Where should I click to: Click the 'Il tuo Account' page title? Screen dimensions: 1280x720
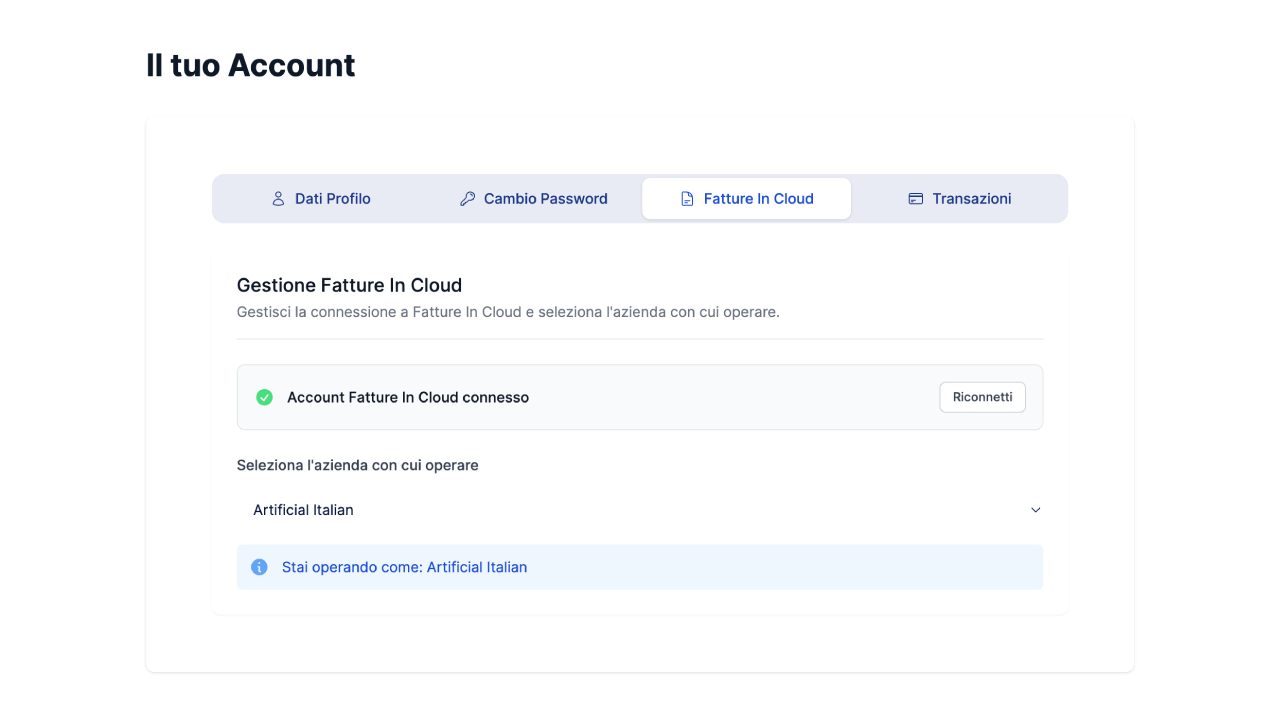250,65
